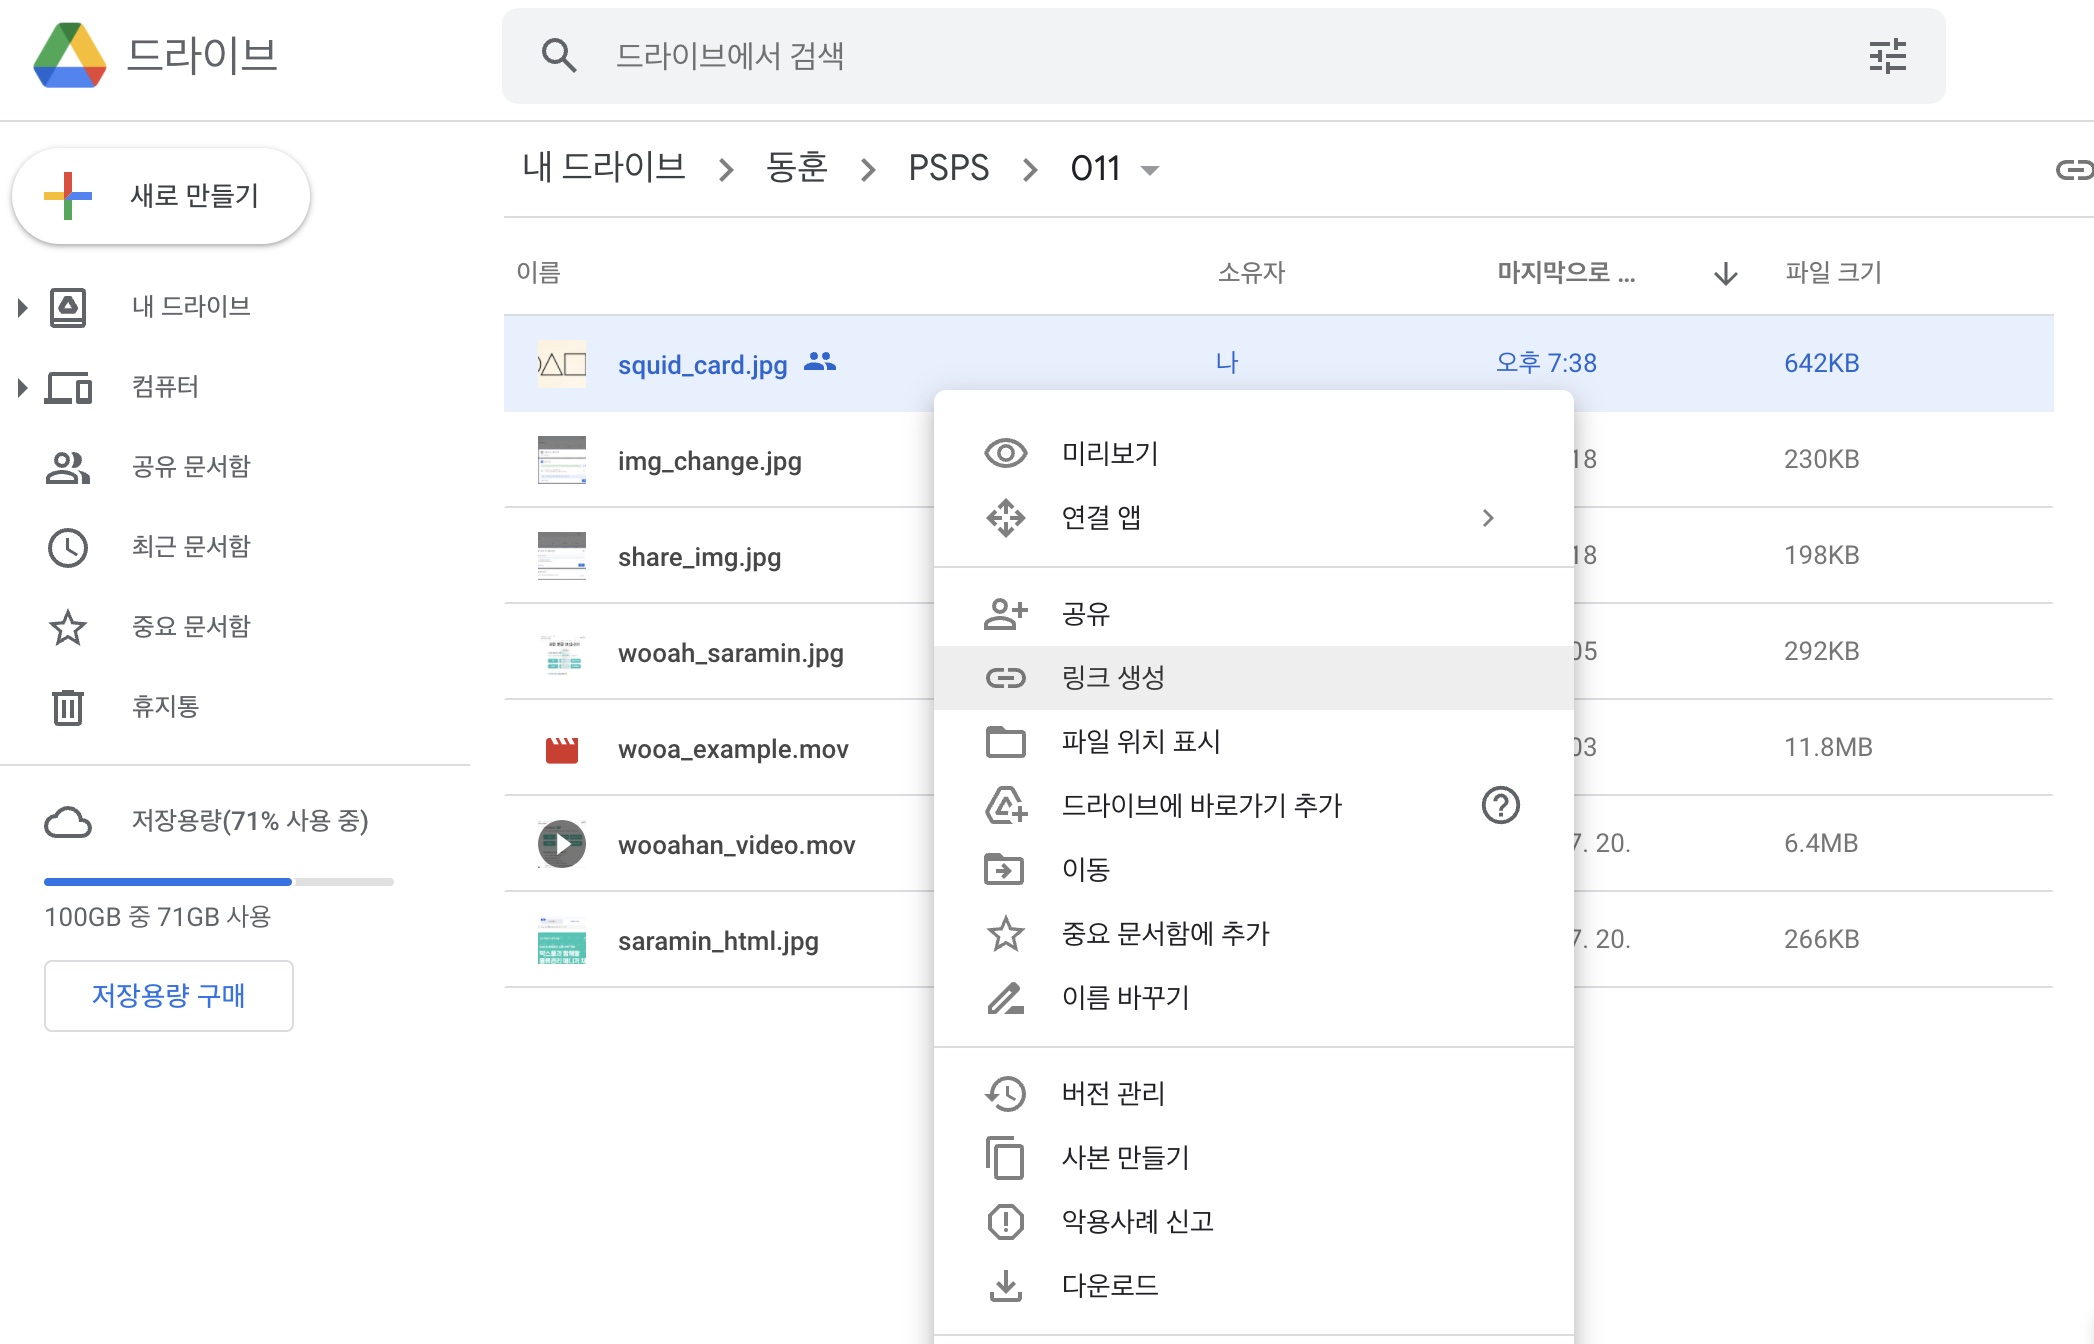
Task: Click the 새로 만들기 button
Action: point(161,196)
